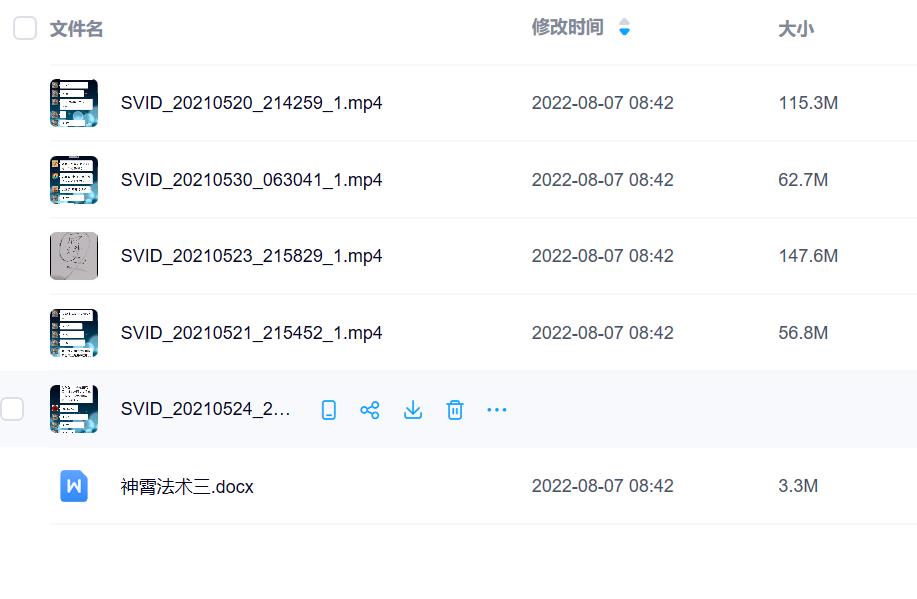The width and height of the screenshot is (917, 599).
Task: Click the 大小 column header
Action: click(795, 29)
